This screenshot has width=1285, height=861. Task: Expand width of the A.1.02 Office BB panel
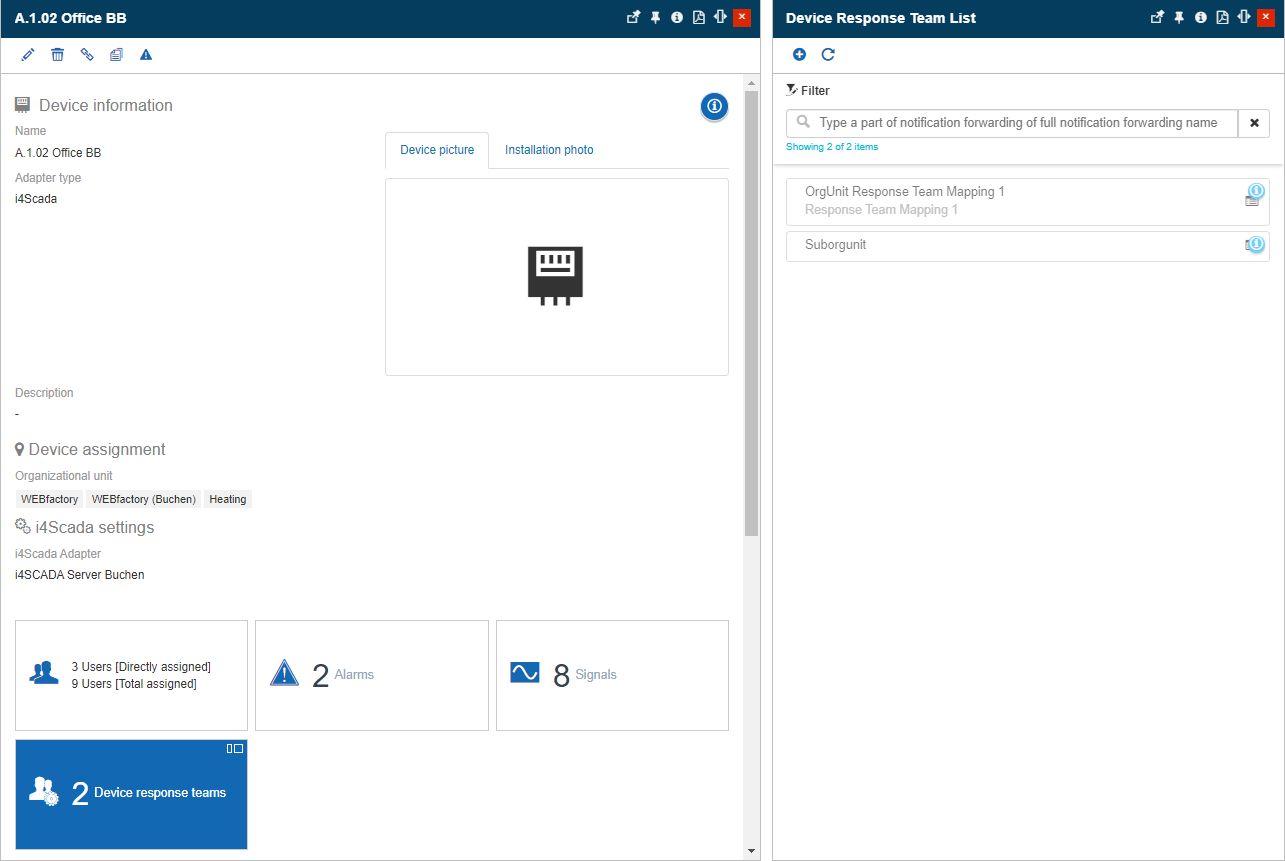point(719,17)
